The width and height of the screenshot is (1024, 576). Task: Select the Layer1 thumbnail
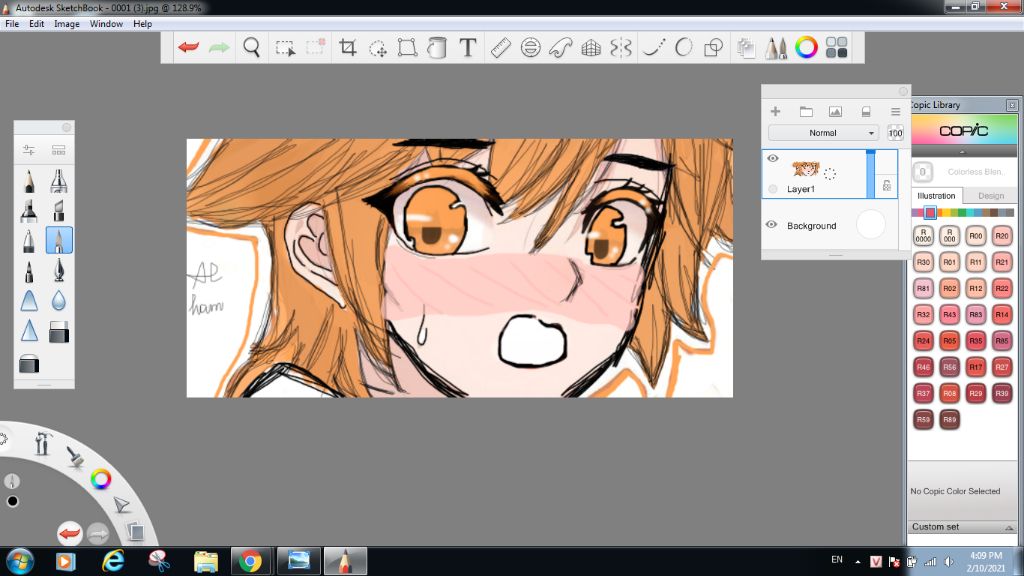[805, 168]
